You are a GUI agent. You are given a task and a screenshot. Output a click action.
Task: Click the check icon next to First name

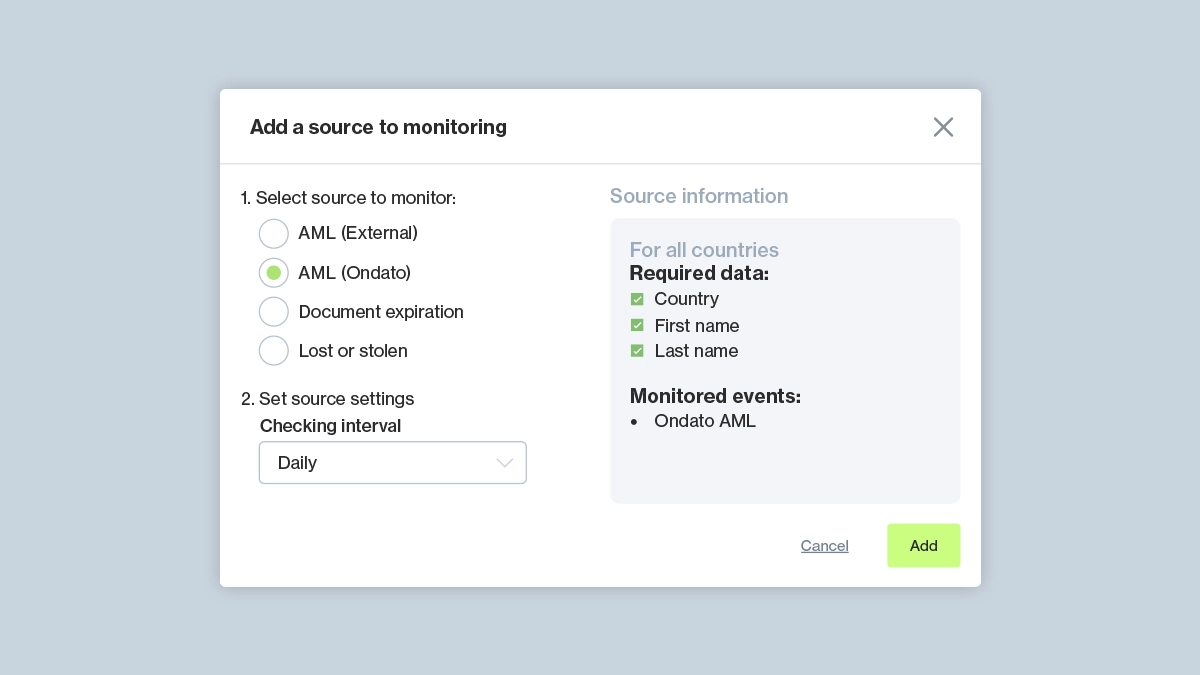637,325
